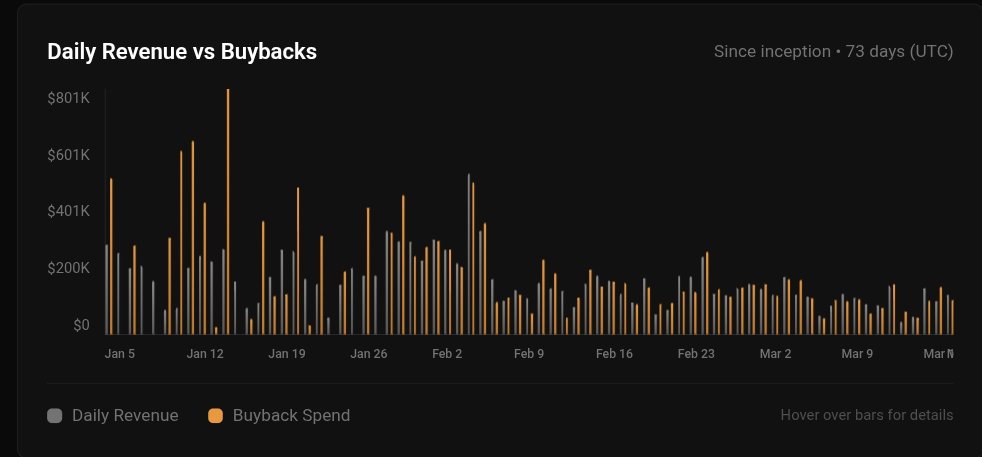Viewport: 982px width, 457px height.
Task: Click the Feb 9 x-axis label
Action: click(x=529, y=354)
